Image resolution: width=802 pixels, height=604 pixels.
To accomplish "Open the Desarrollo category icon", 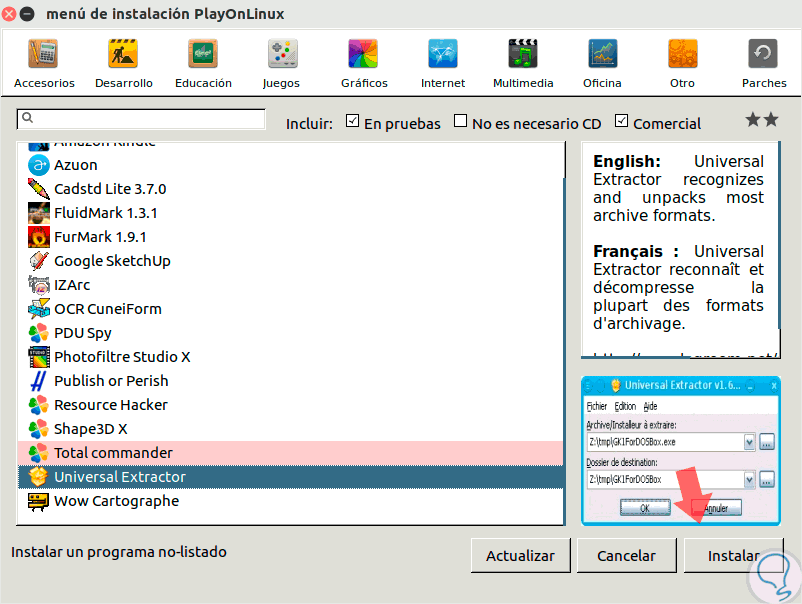I will point(123,54).
